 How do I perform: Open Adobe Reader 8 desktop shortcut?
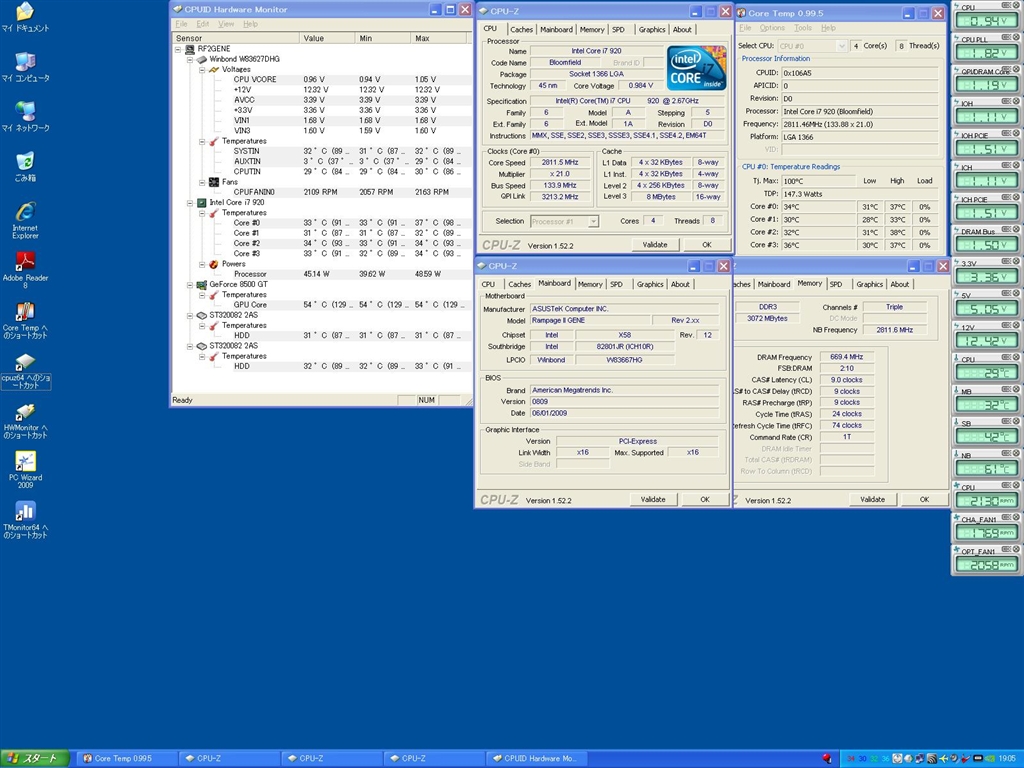pos(25,263)
